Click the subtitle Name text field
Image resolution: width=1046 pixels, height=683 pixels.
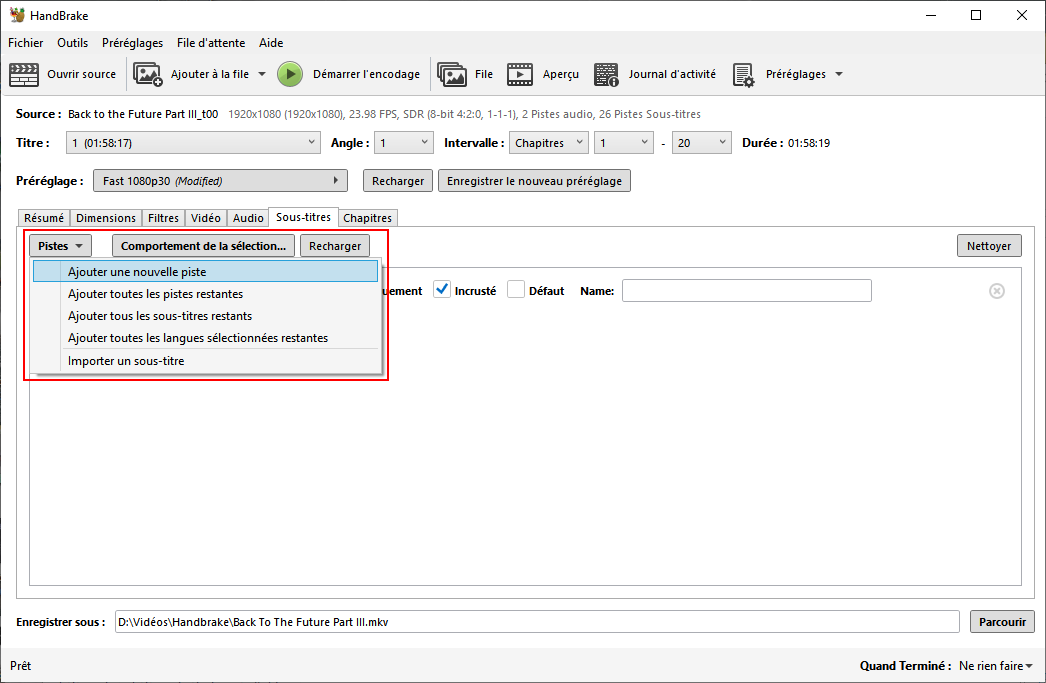746,291
